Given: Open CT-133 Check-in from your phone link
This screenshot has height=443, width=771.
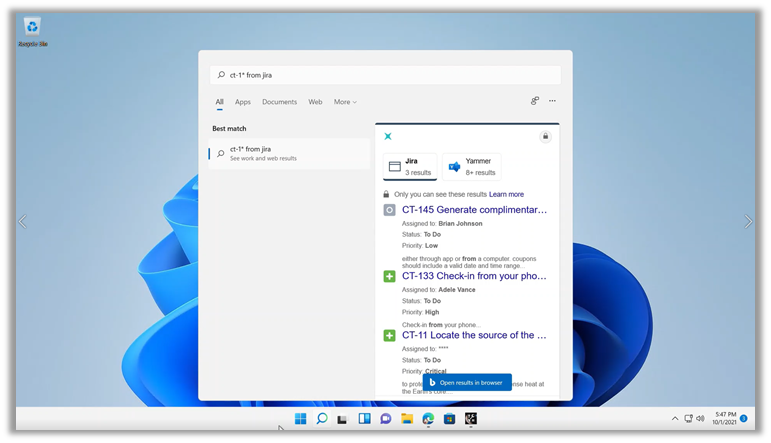Looking at the screenshot, I should (474, 276).
